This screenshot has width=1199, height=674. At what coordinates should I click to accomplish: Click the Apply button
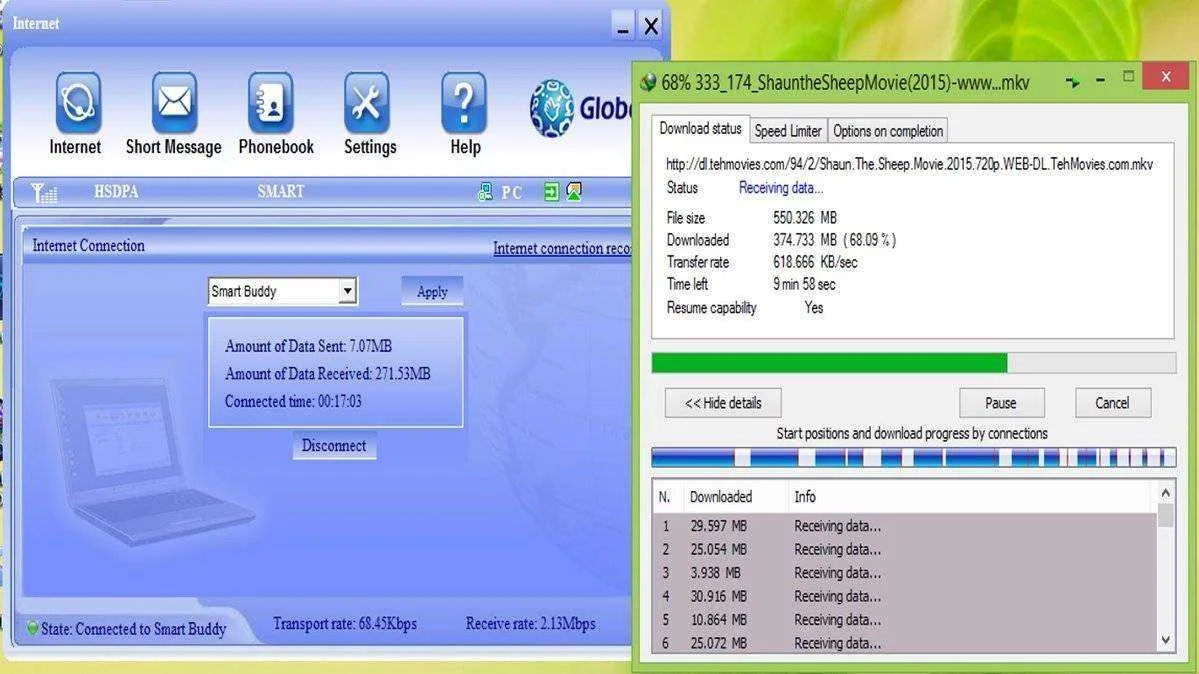pos(432,291)
